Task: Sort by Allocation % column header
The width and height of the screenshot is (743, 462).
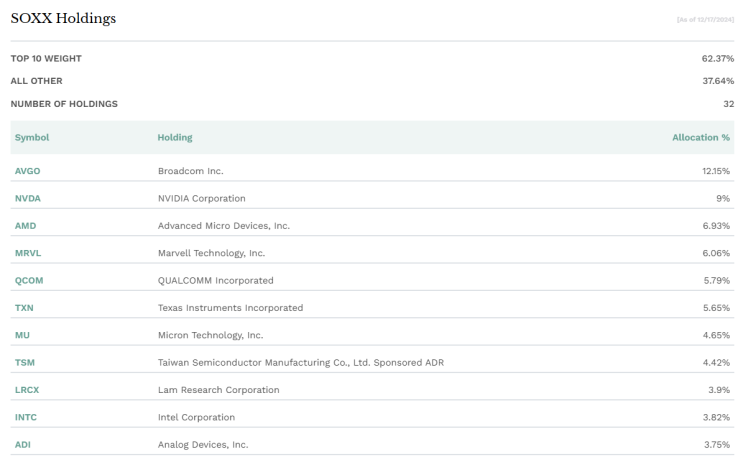Action: pos(701,137)
